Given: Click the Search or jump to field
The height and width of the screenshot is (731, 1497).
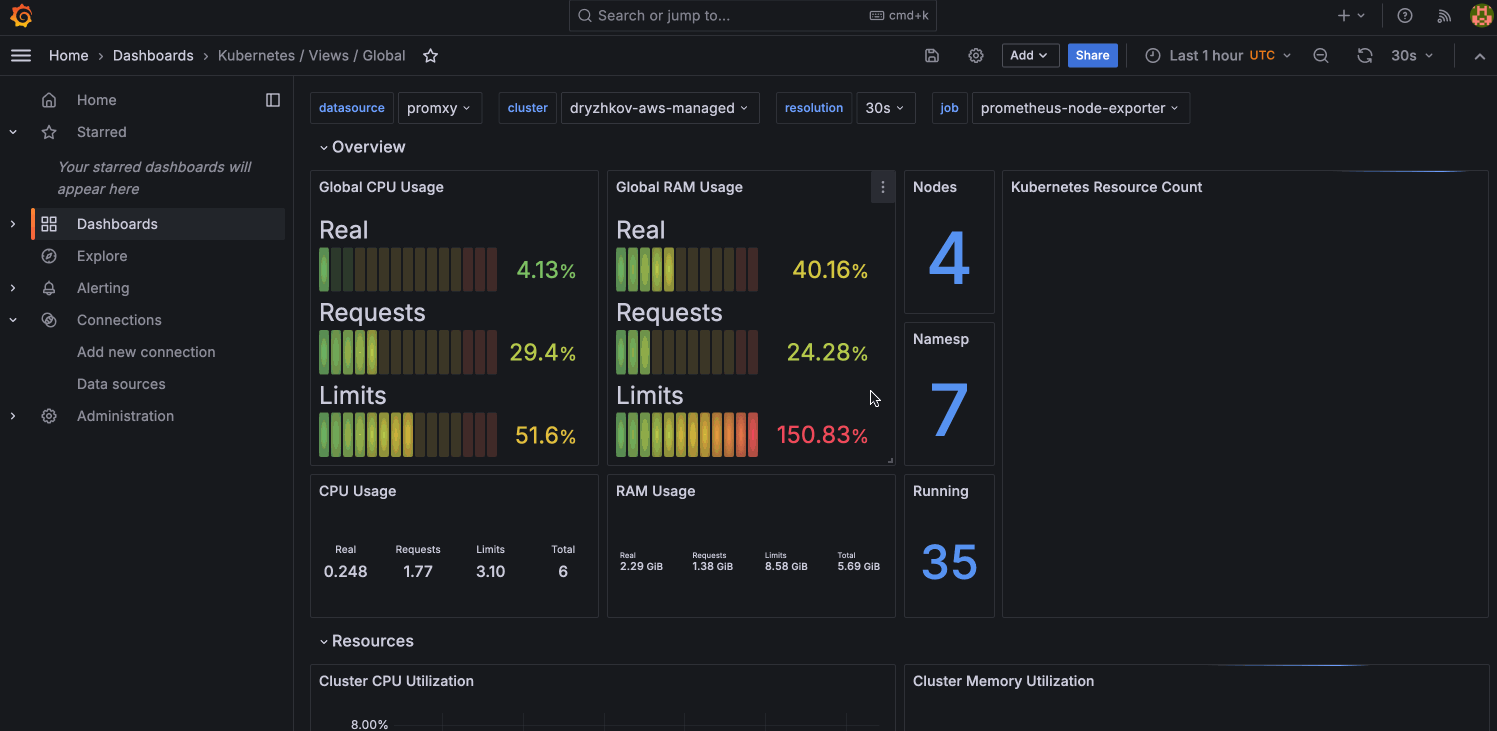Looking at the screenshot, I should 752,15.
